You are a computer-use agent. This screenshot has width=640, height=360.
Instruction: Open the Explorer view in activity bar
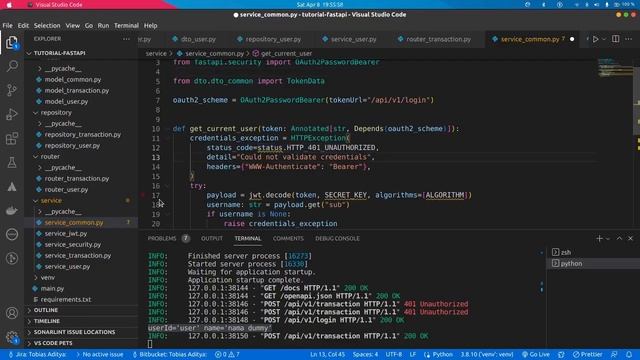point(12,42)
